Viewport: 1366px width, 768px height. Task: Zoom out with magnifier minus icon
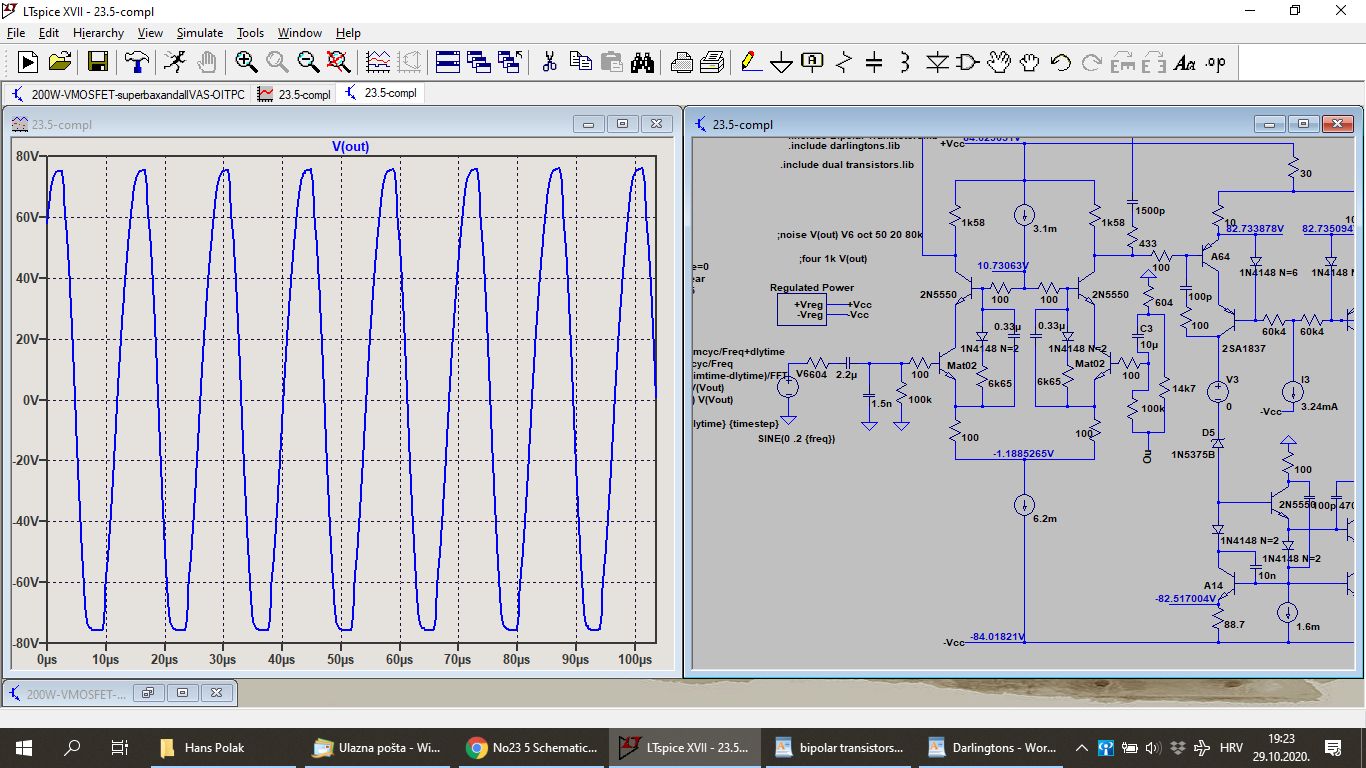tap(308, 62)
